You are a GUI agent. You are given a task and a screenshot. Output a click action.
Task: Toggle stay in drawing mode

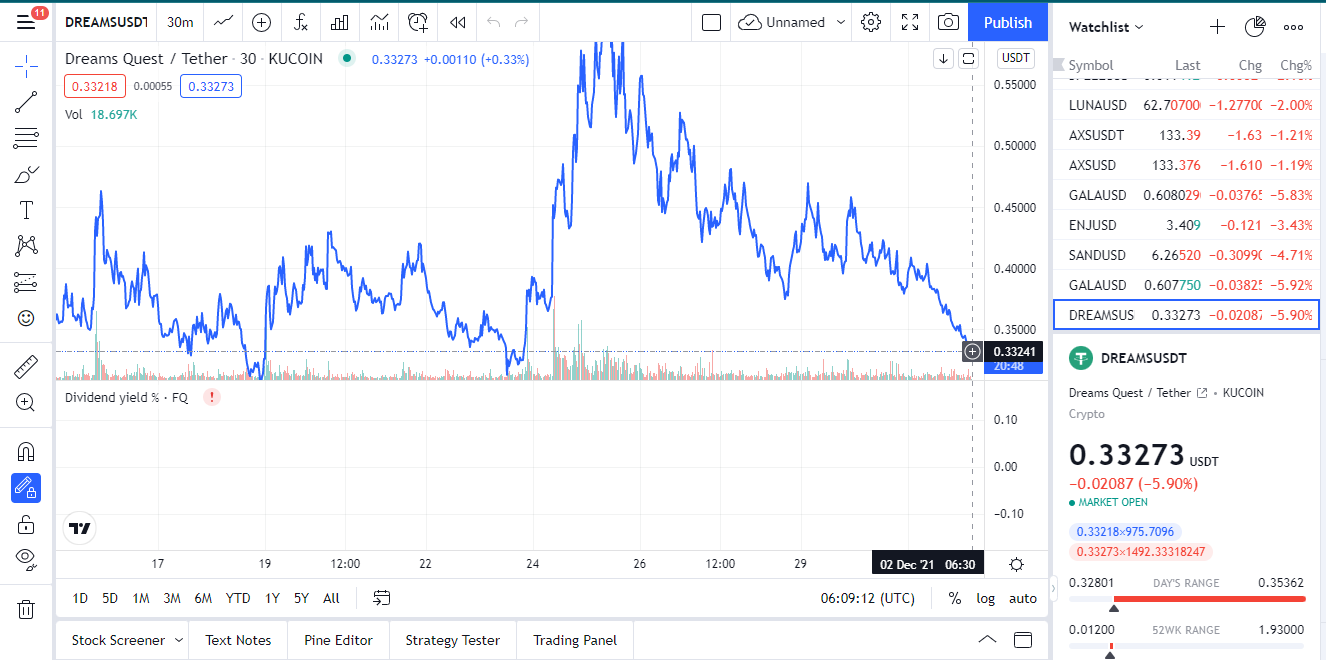coord(26,488)
